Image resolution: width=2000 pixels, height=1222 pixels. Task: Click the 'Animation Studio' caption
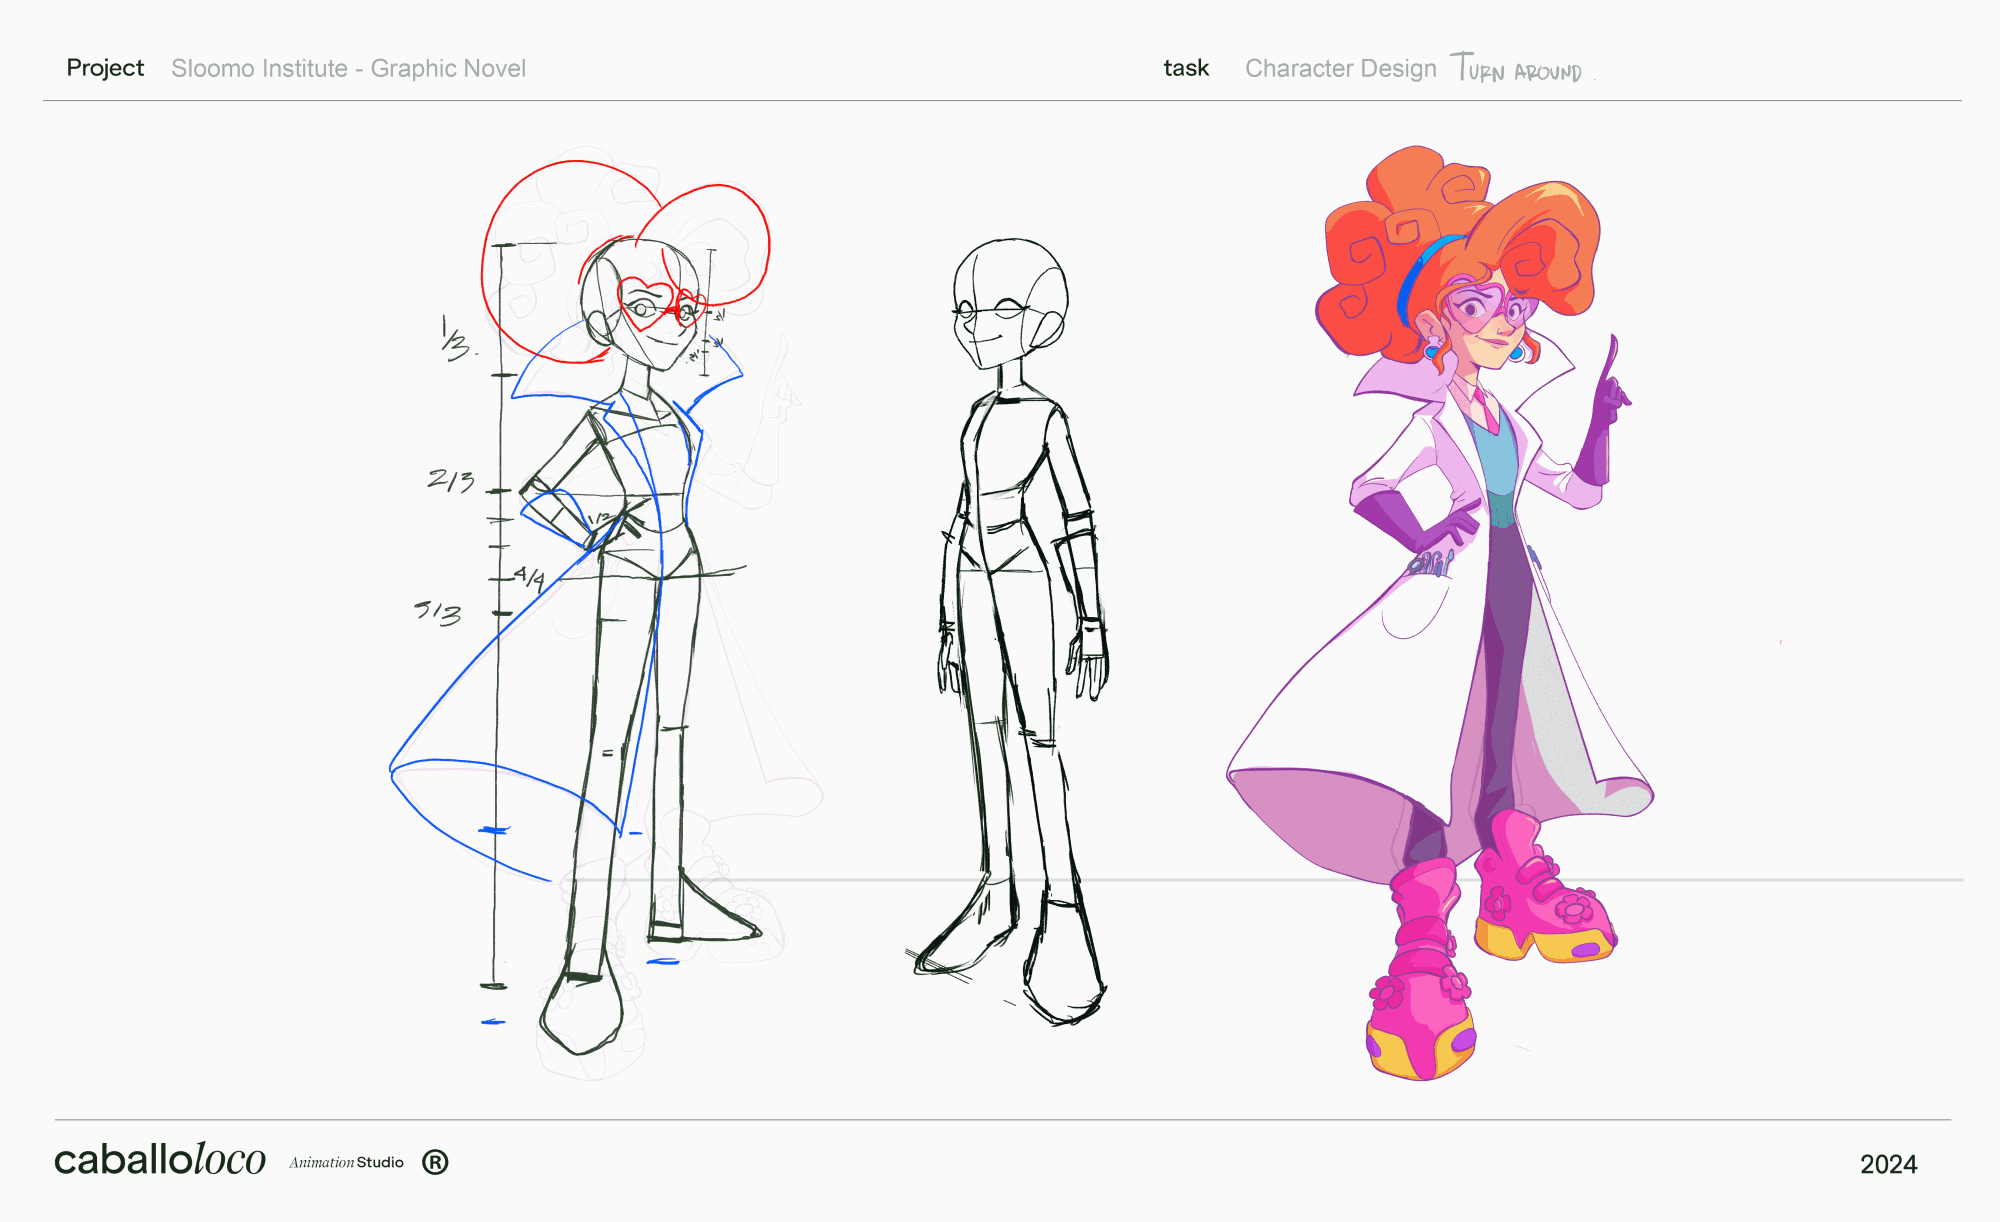click(x=346, y=1162)
